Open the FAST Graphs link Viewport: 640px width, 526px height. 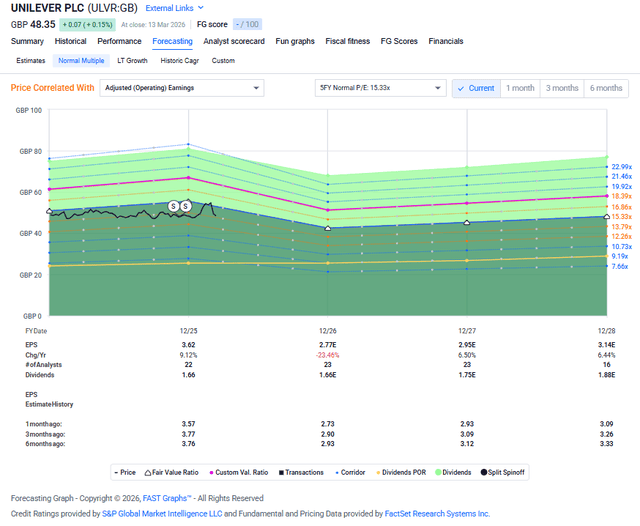[167, 498]
